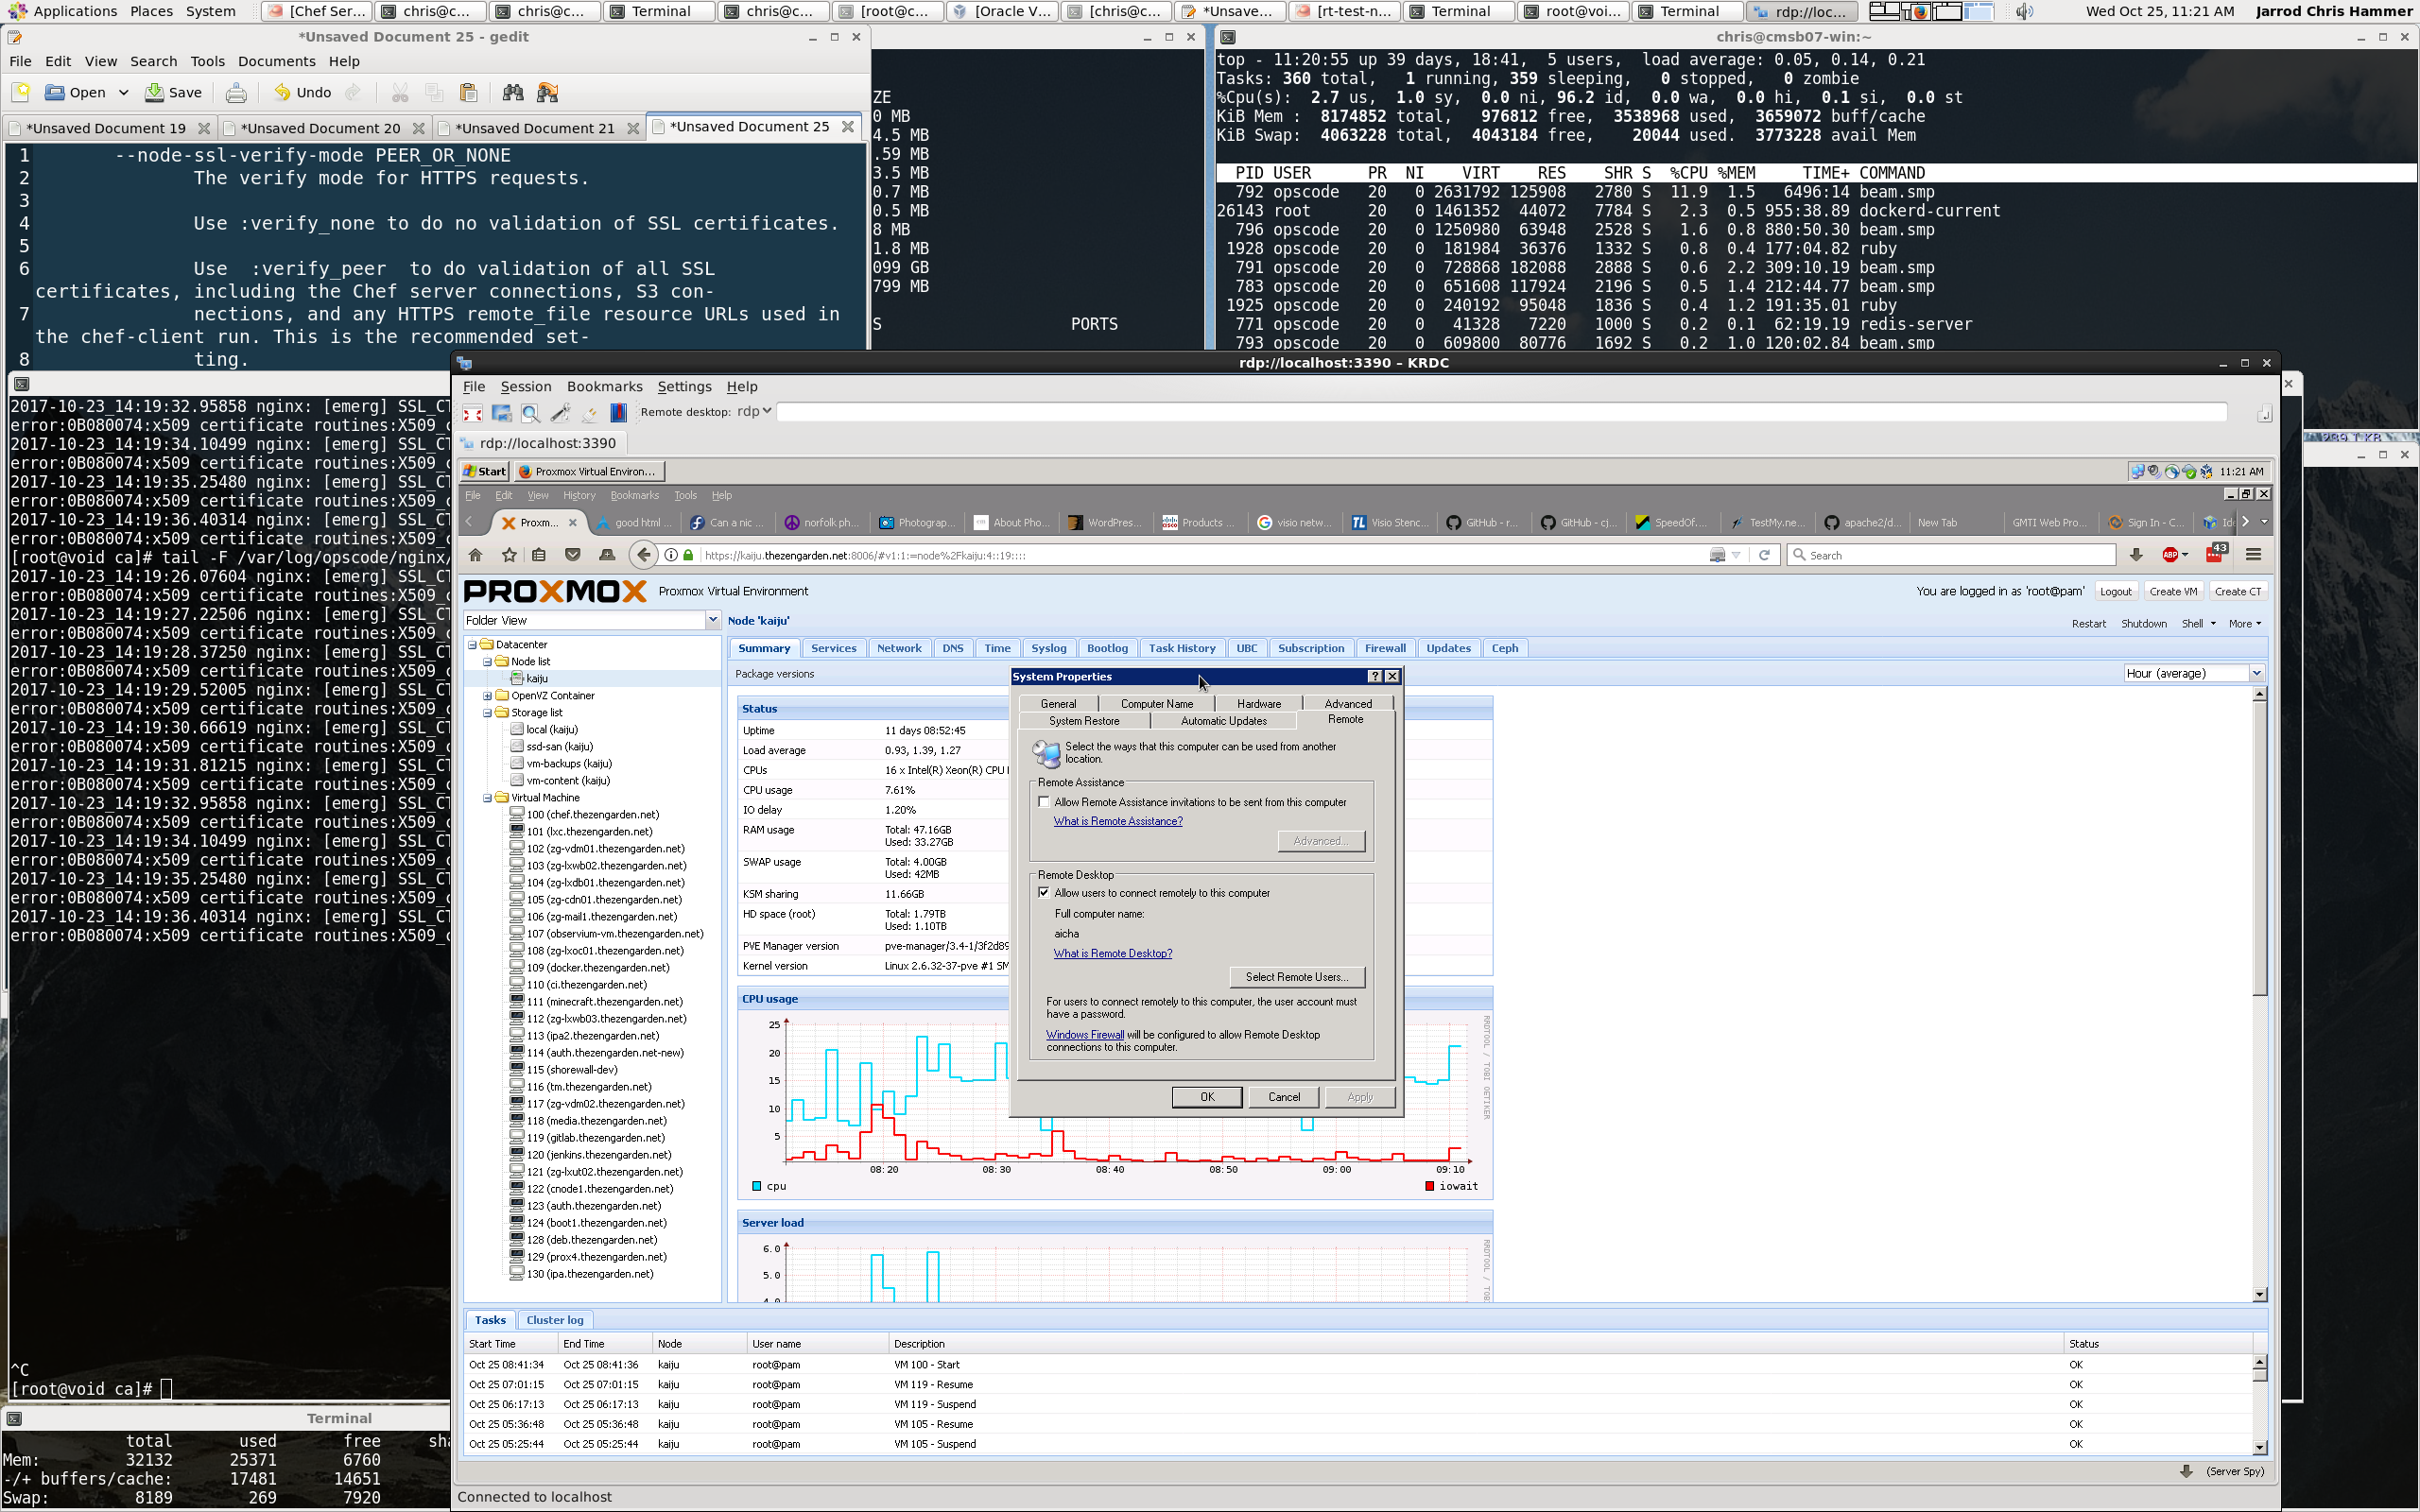Click KRDC blue book bookmark icon
2420x1512 pixels.
coord(618,413)
